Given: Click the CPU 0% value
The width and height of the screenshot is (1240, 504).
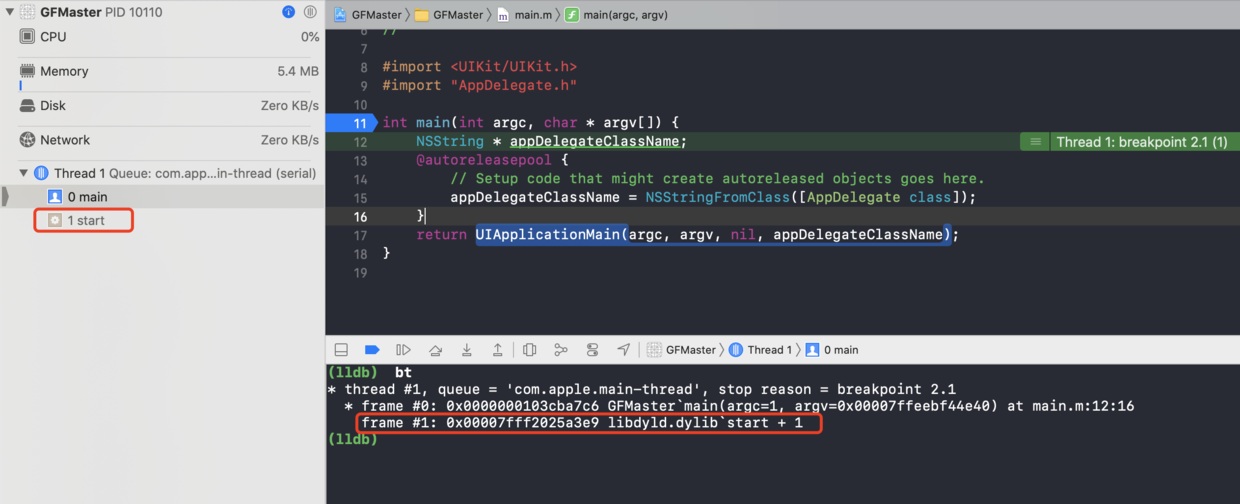Looking at the screenshot, I should point(310,37).
